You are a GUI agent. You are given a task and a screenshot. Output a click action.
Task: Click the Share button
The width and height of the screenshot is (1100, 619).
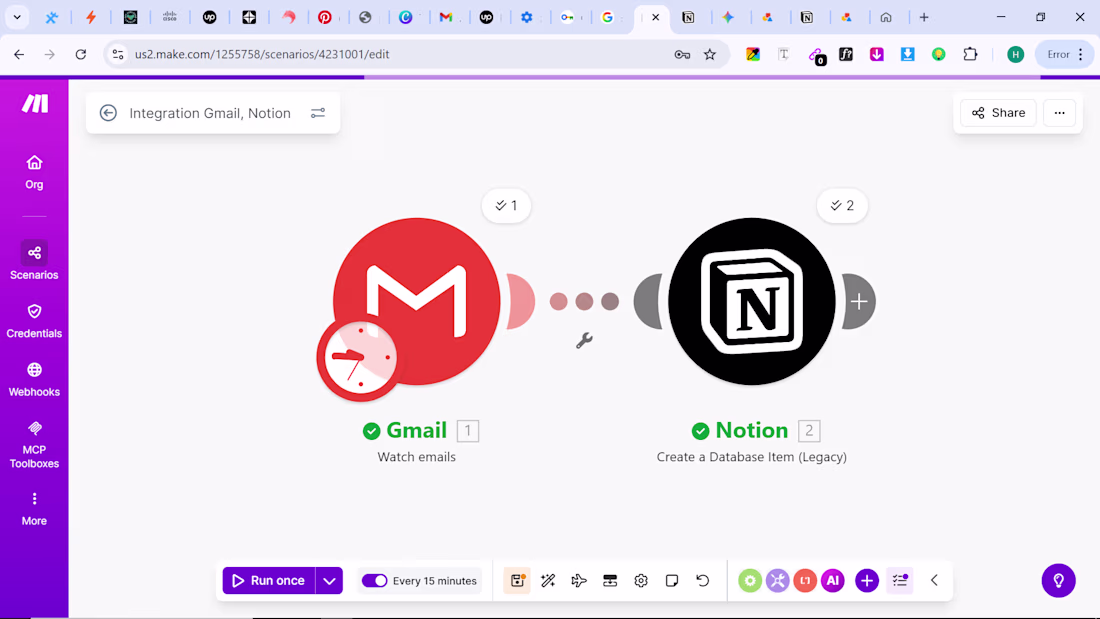998,113
